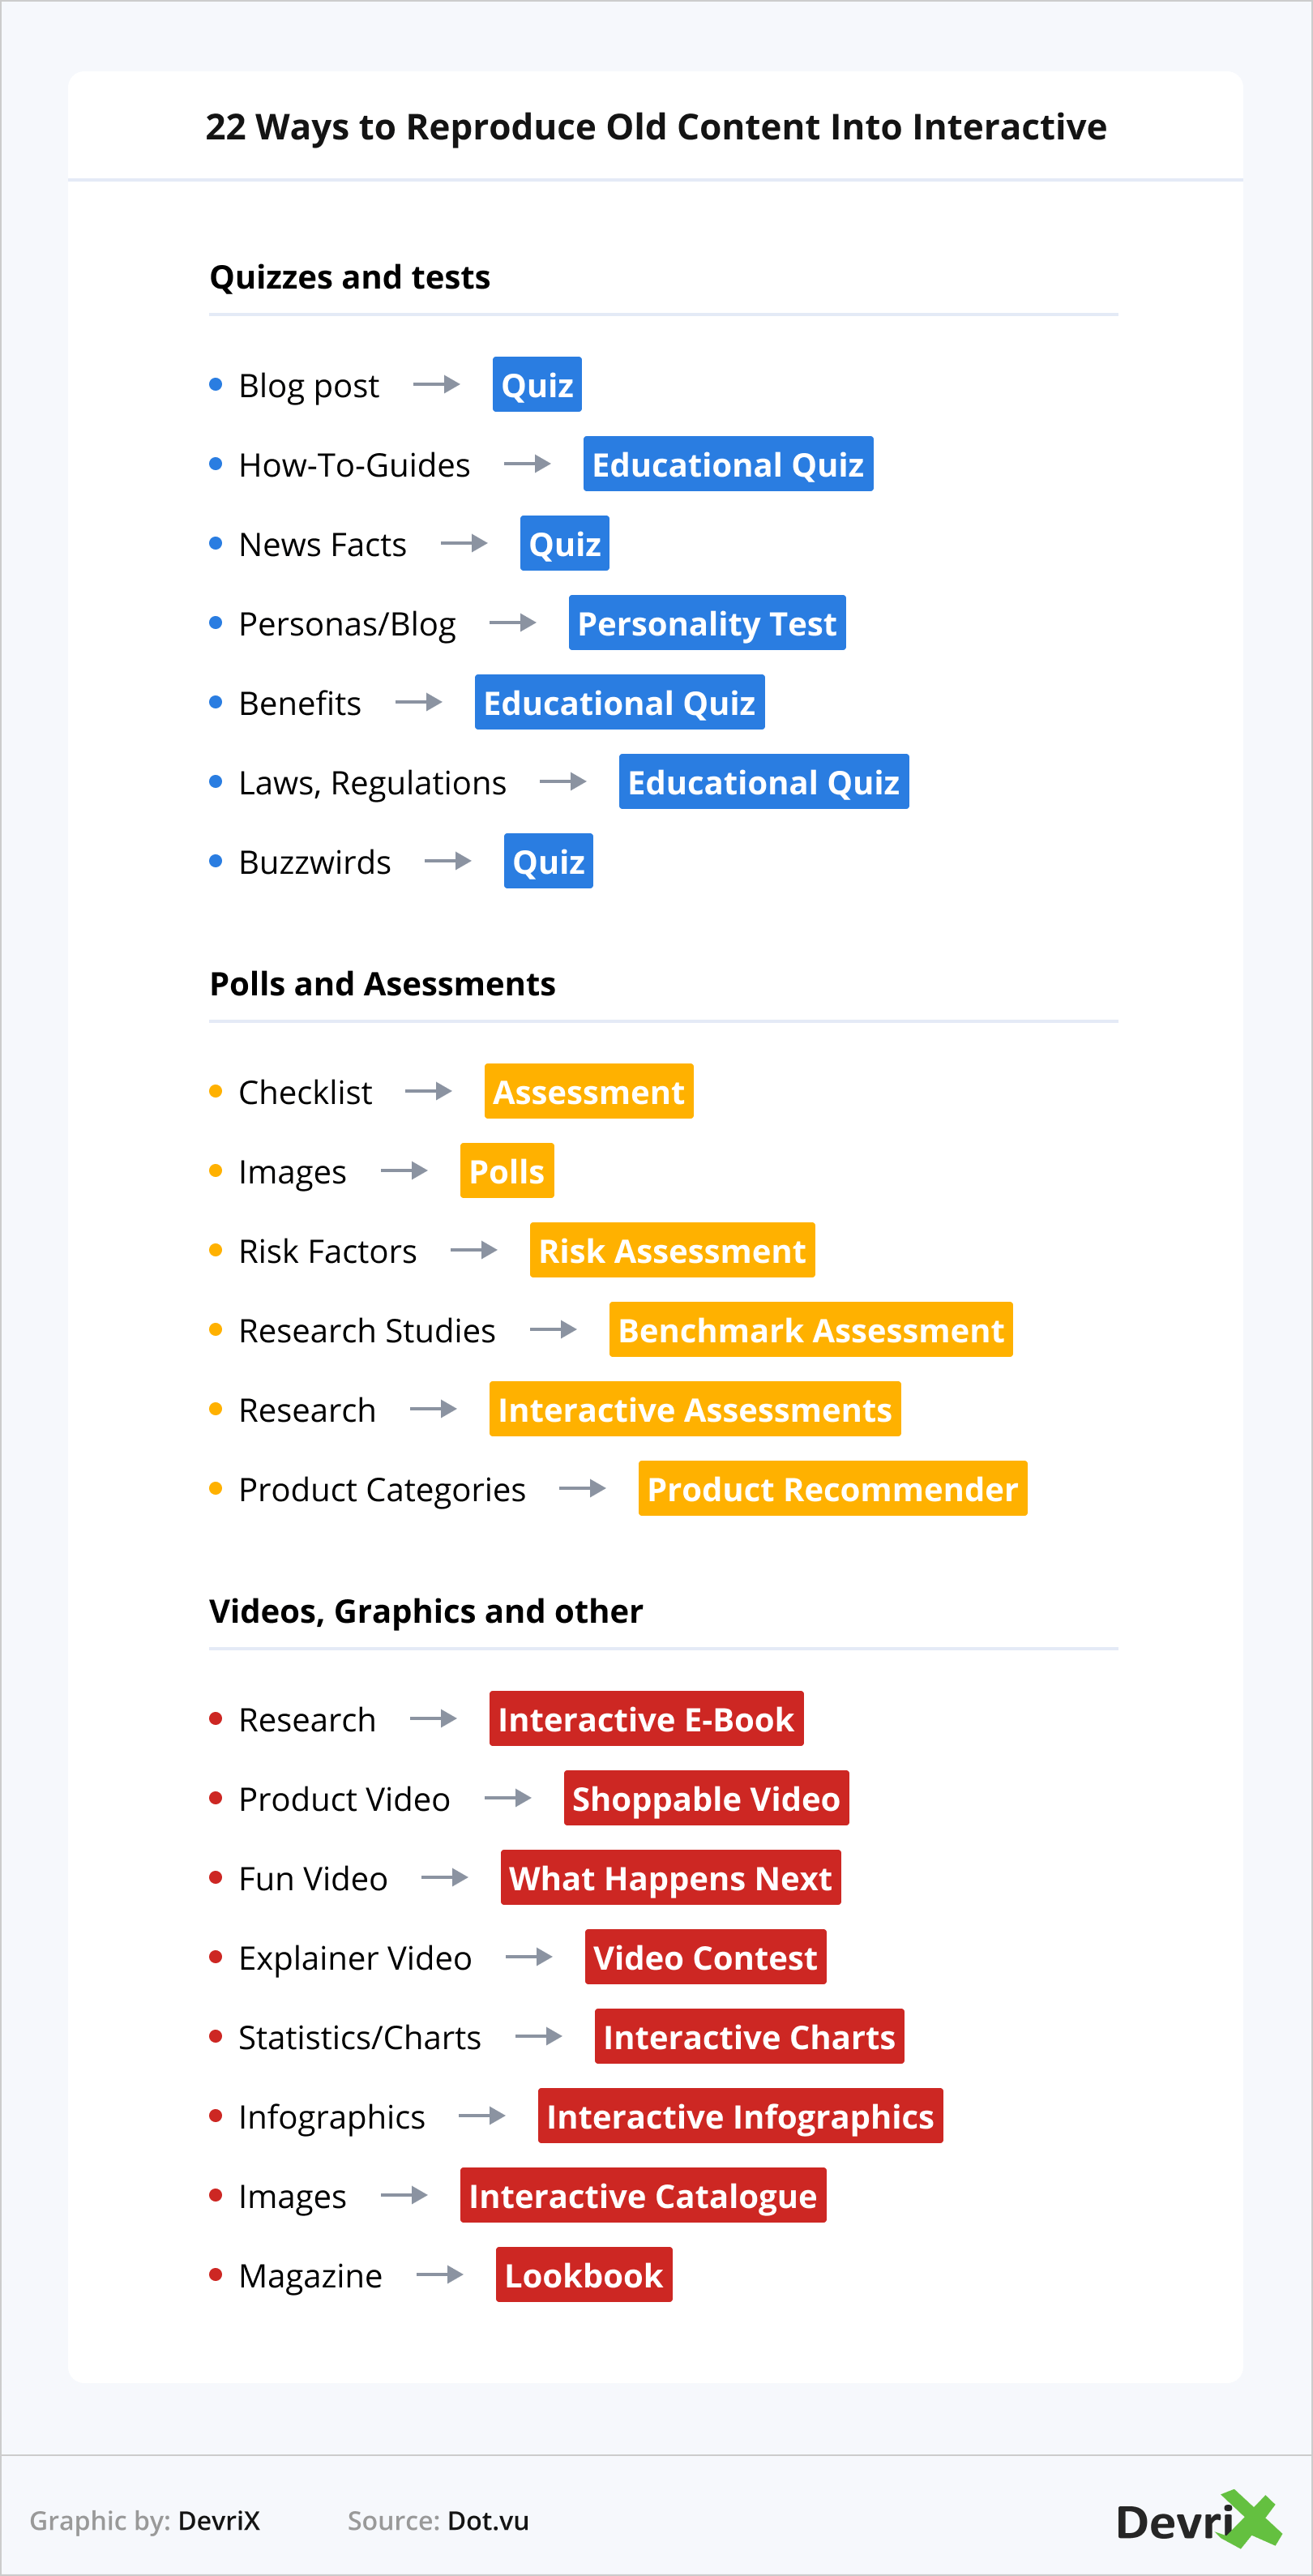Select the Personality Test label
The width and height of the screenshot is (1313, 2576).
point(707,623)
